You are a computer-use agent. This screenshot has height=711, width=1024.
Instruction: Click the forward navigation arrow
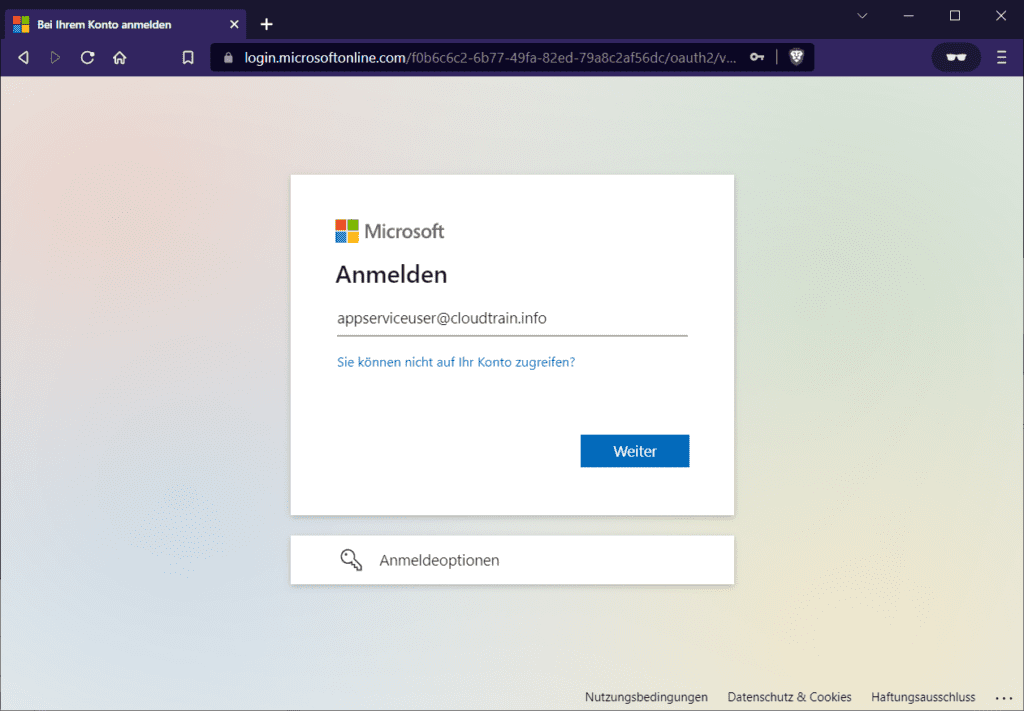[56, 57]
